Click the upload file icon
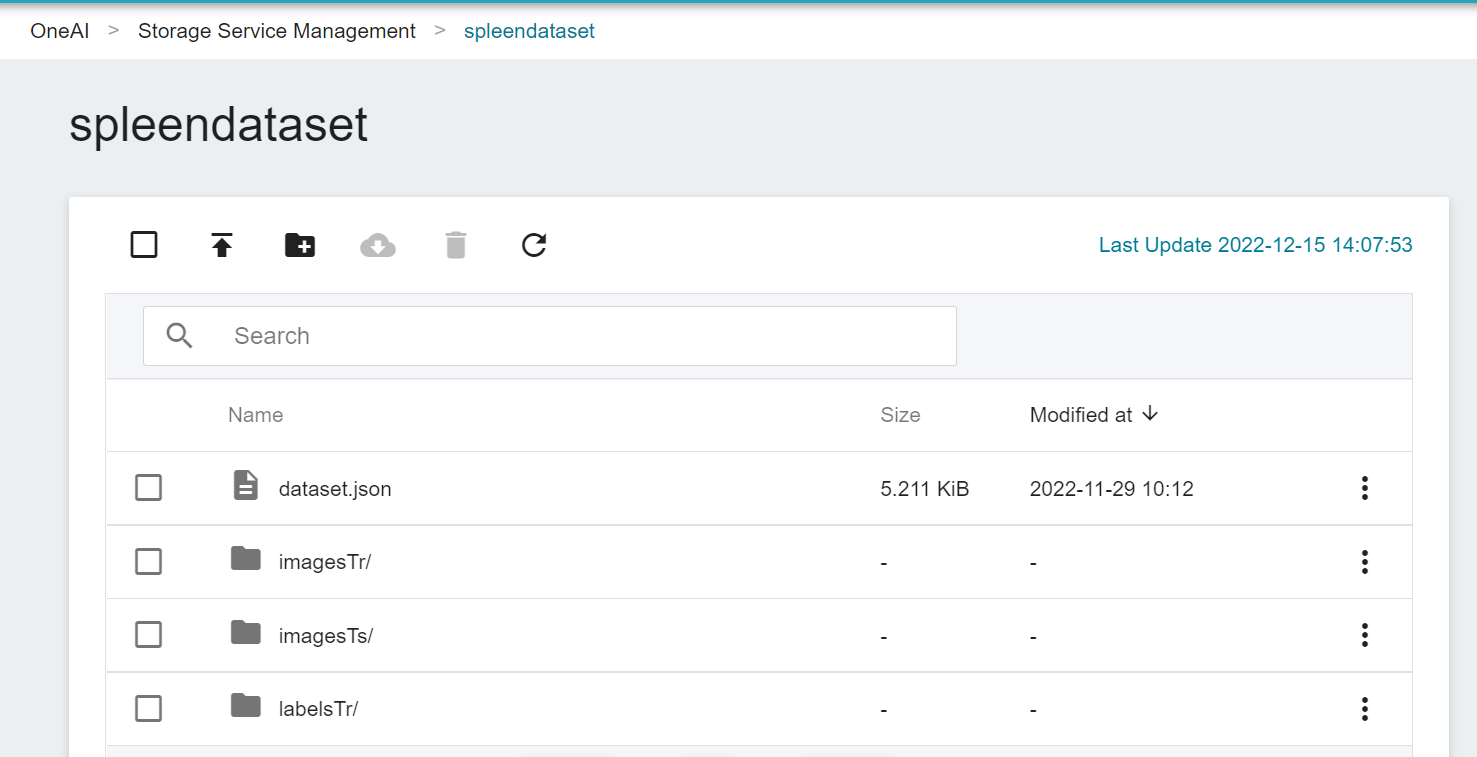The height and width of the screenshot is (757, 1477). pos(222,245)
